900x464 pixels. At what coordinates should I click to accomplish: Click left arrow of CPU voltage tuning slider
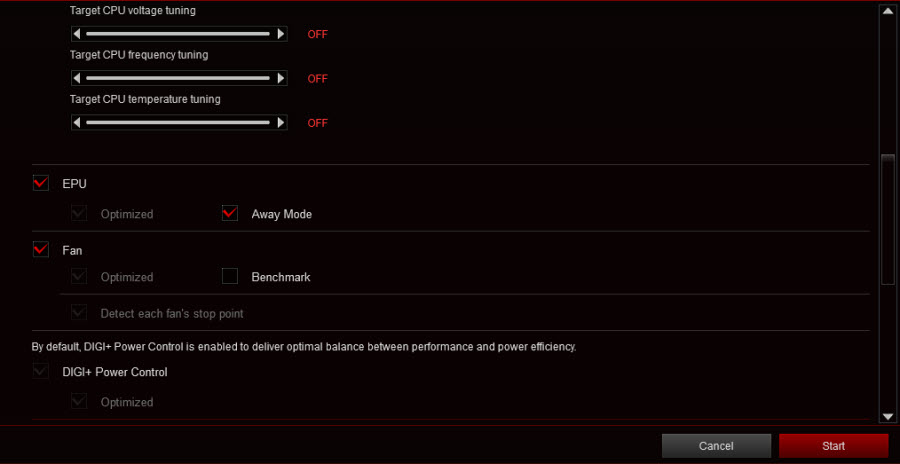pyautogui.click(x=77, y=34)
